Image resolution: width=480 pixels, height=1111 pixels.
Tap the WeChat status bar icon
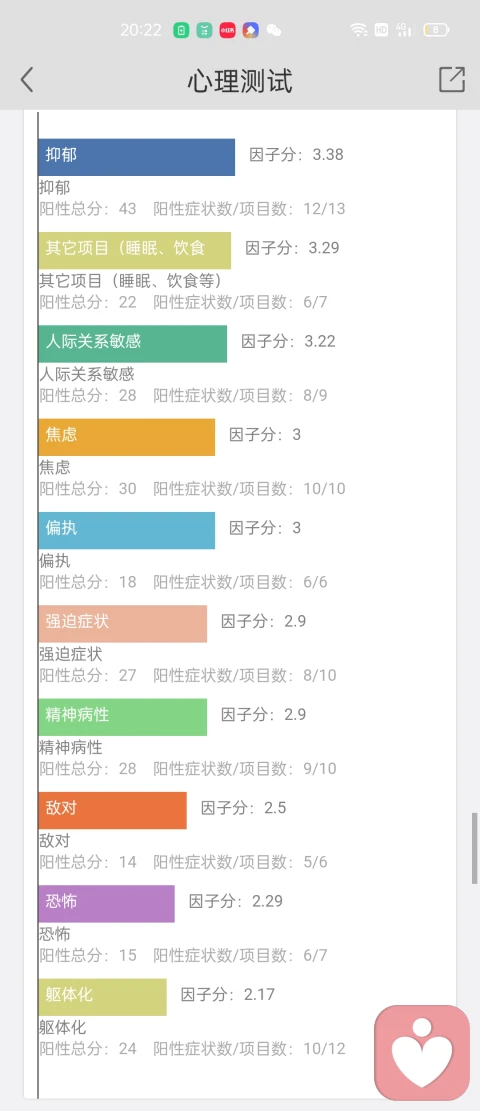274,30
